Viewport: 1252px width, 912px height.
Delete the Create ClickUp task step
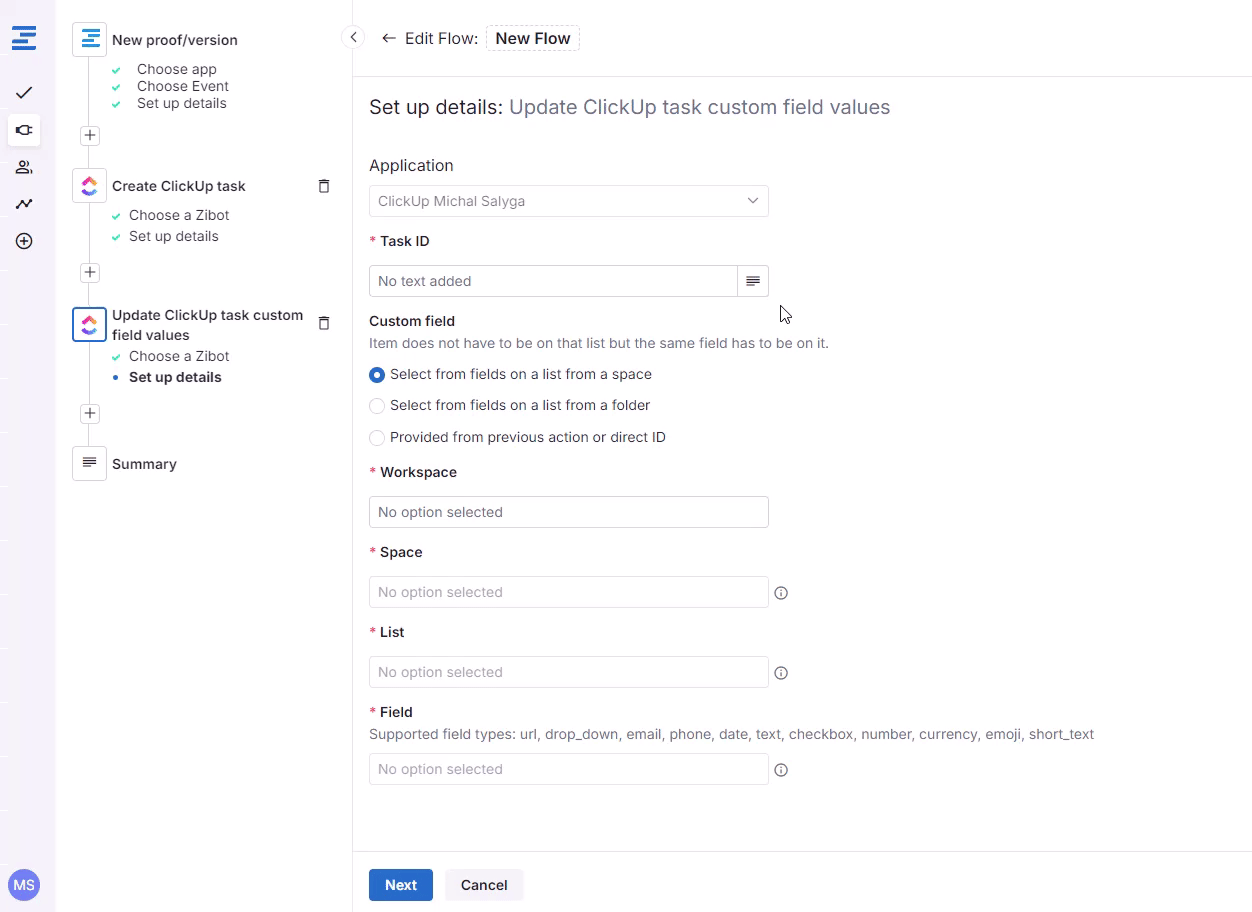(323, 186)
